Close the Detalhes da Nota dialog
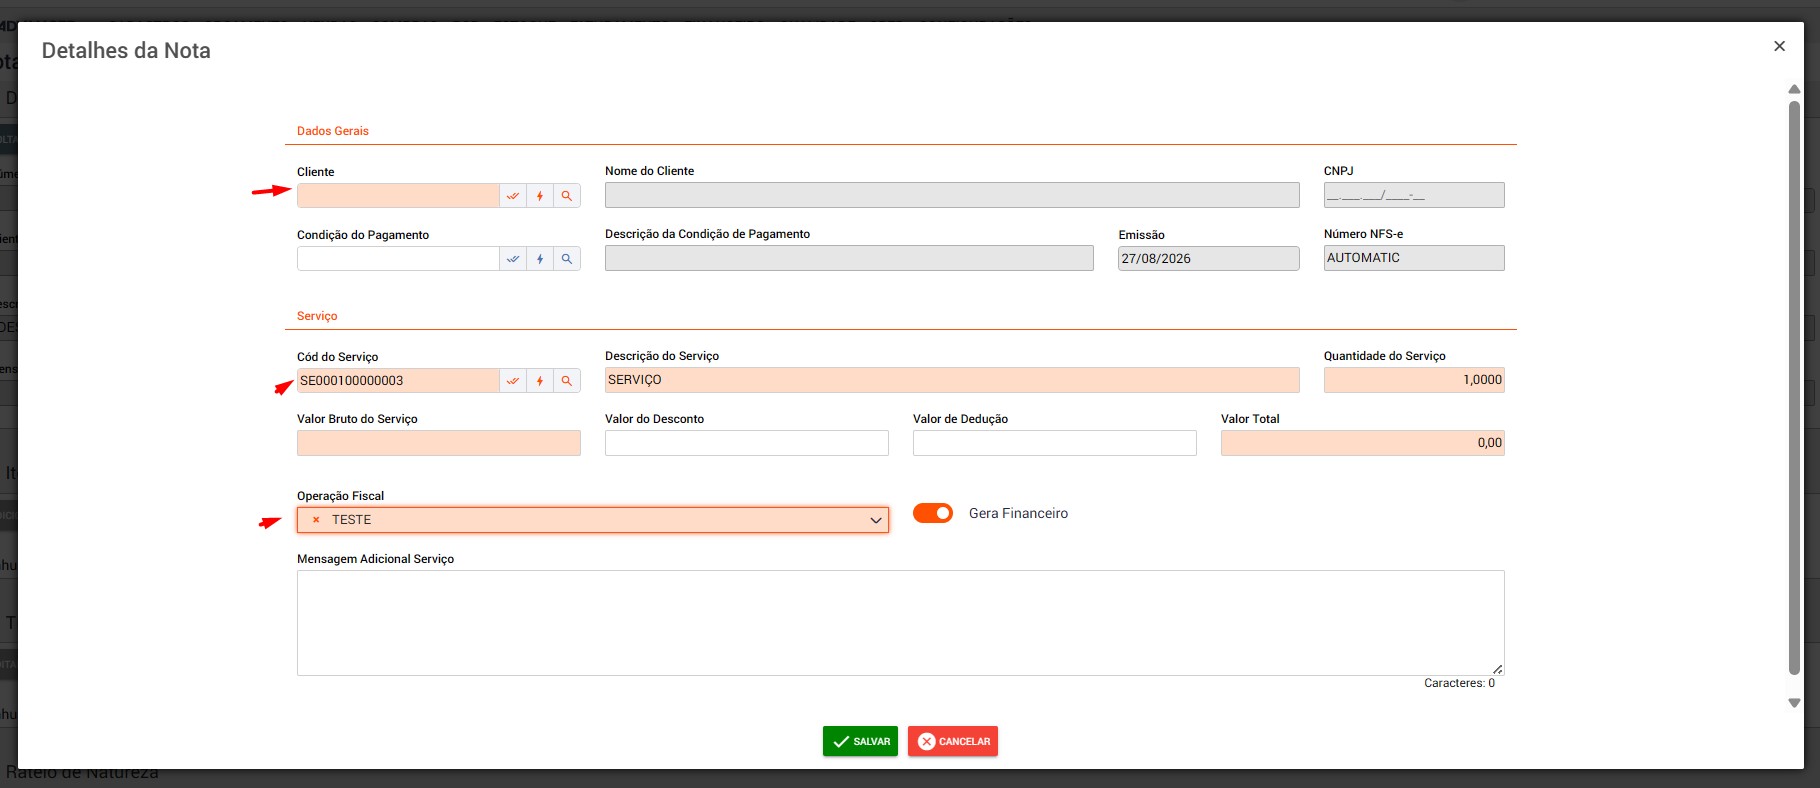The height and width of the screenshot is (788, 1820). [x=1779, y=46]
